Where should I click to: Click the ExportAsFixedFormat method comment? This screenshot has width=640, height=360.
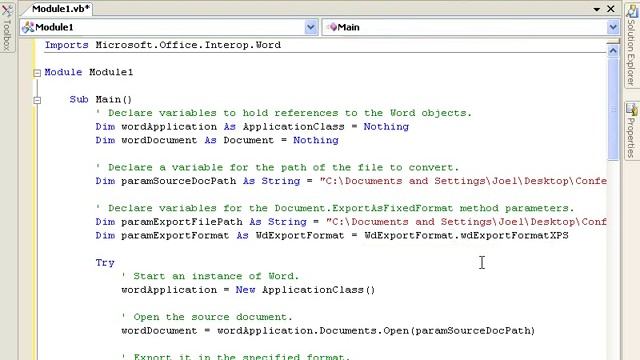click(335, 208)
